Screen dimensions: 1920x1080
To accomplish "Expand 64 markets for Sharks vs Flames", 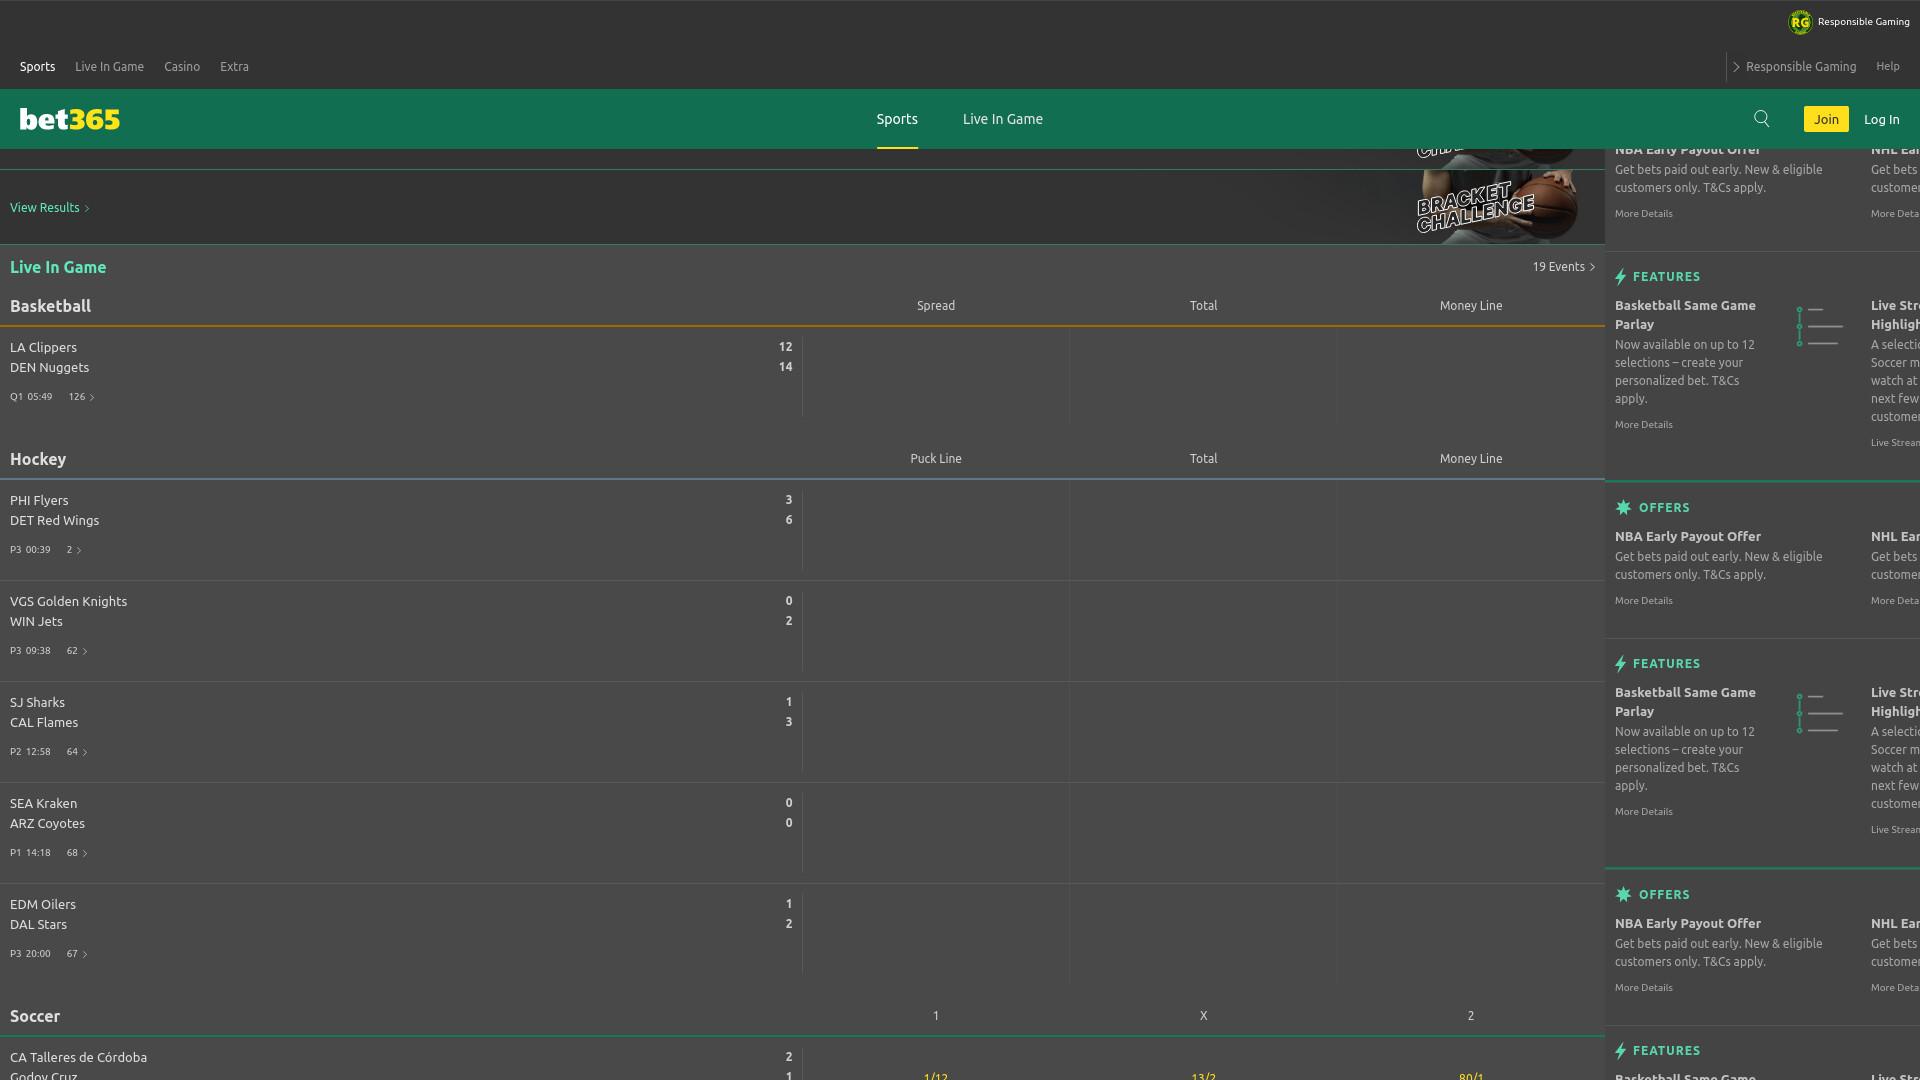I will [x=77, y=752].
